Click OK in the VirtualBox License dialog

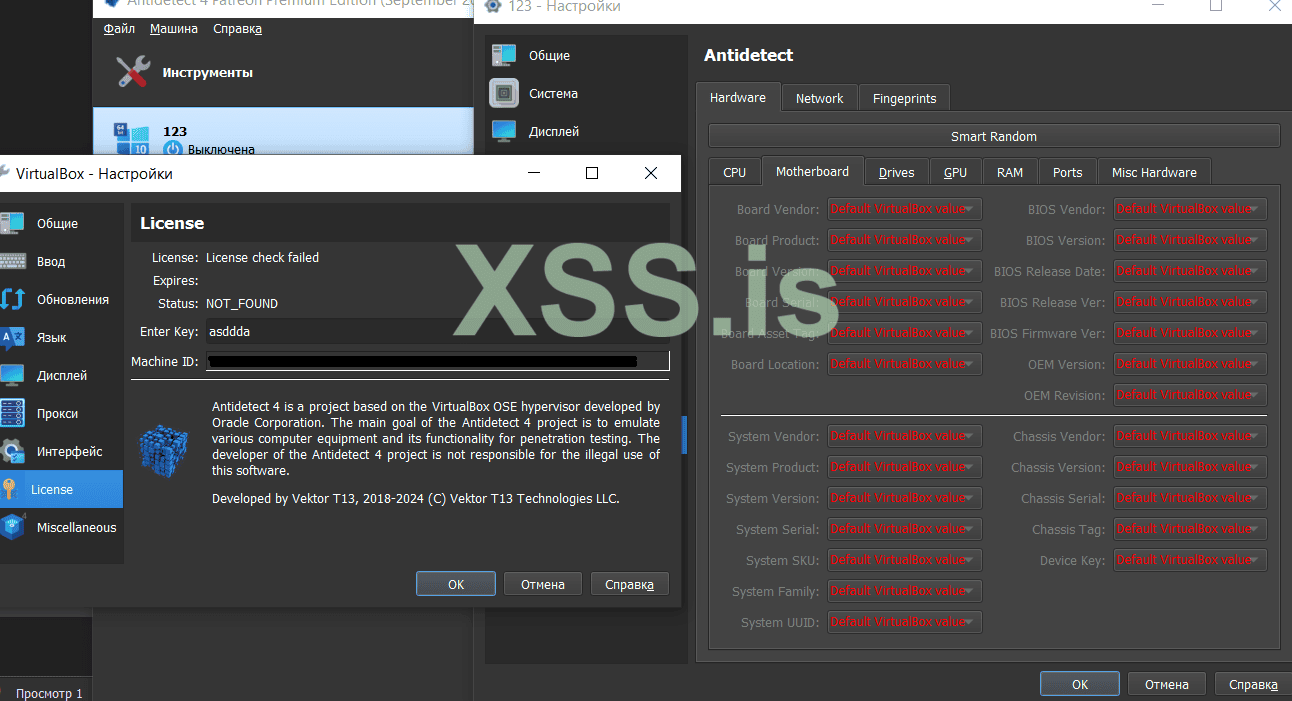point(456,584)
